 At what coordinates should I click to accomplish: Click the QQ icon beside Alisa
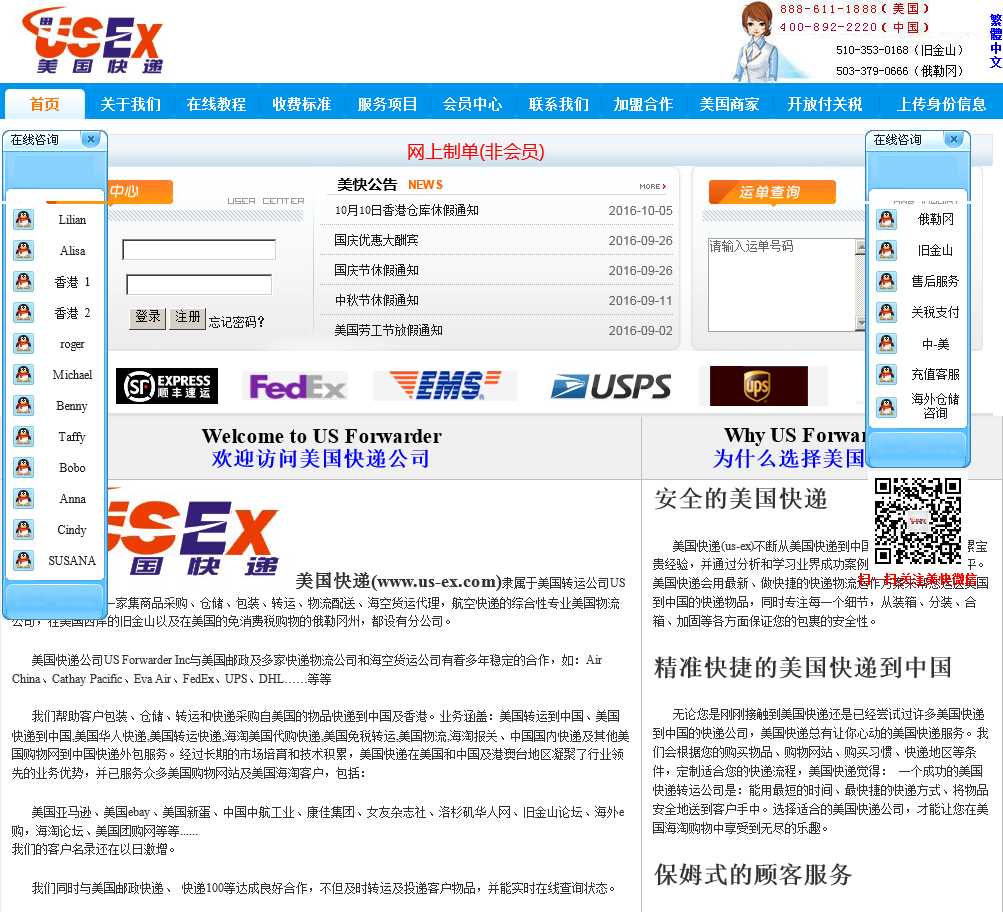pos(24,250)
